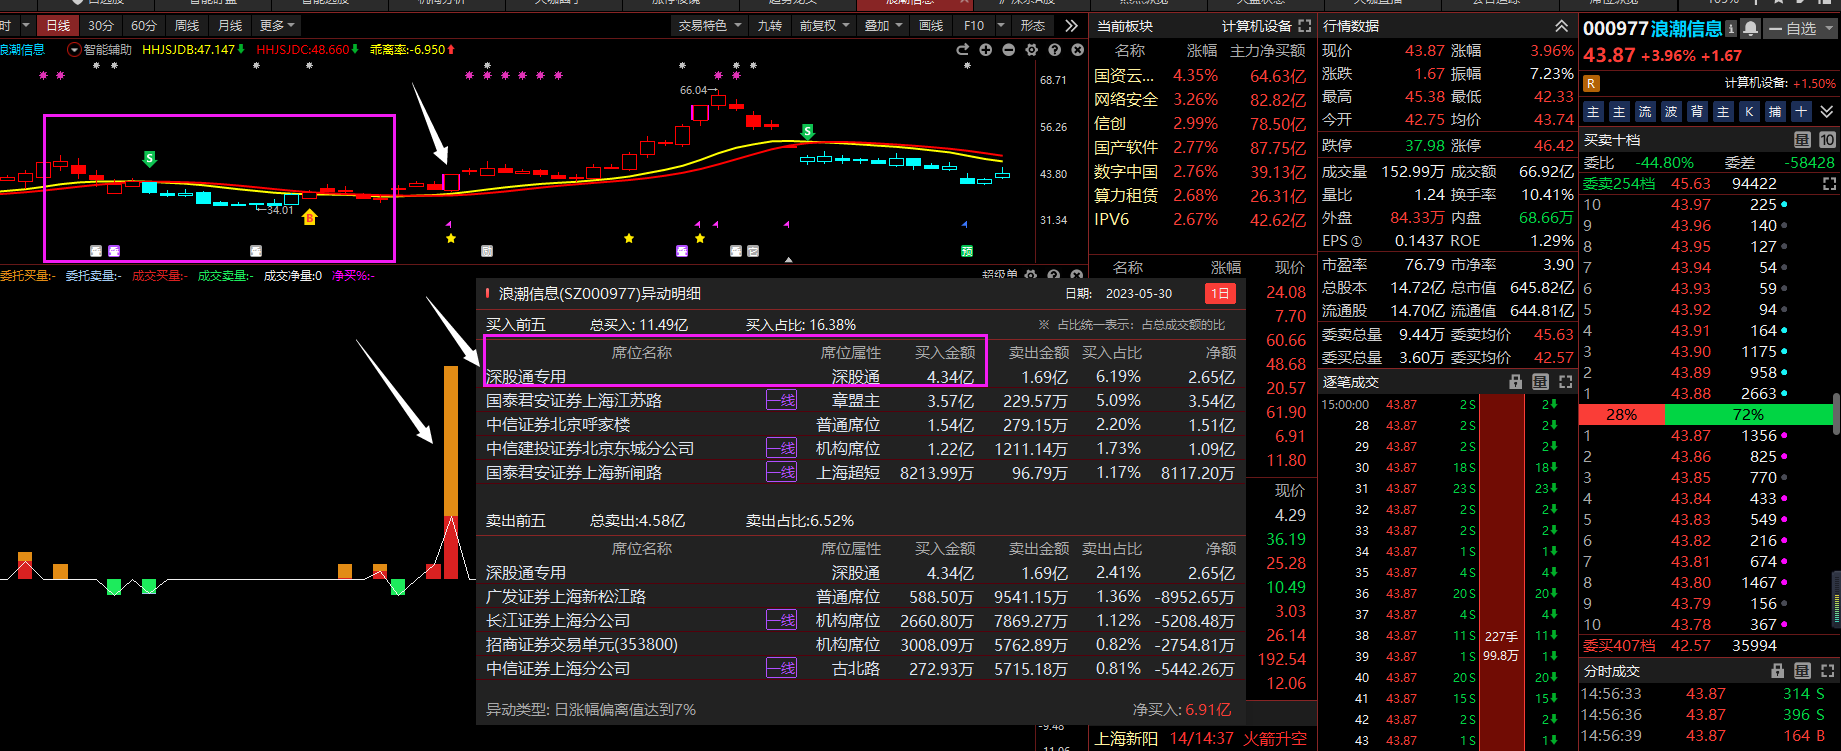The height and width of the screenshot is (751, 1841).
Task: Select the 月线 monthly period tab
Action: tap(230, 25)
